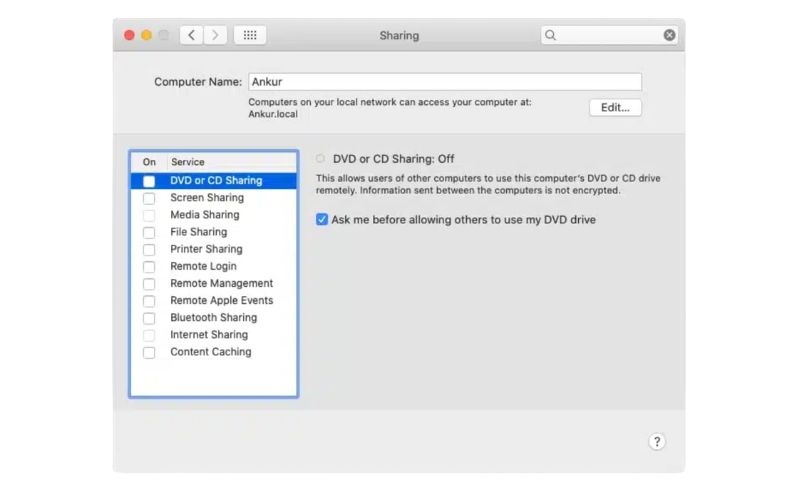Minimize the Sharing window with the yellow button

(146, 35)
